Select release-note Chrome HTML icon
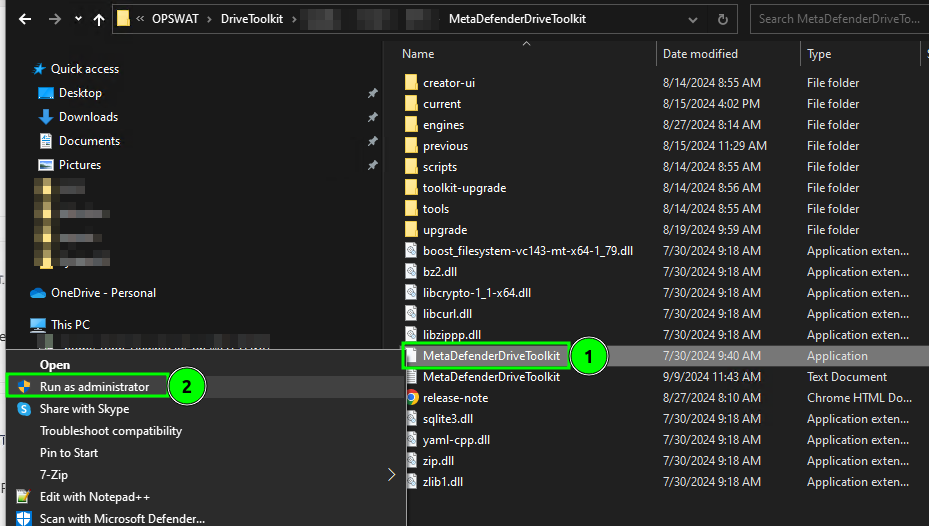Viewport: 929px width, 526px height. (412, 398)
